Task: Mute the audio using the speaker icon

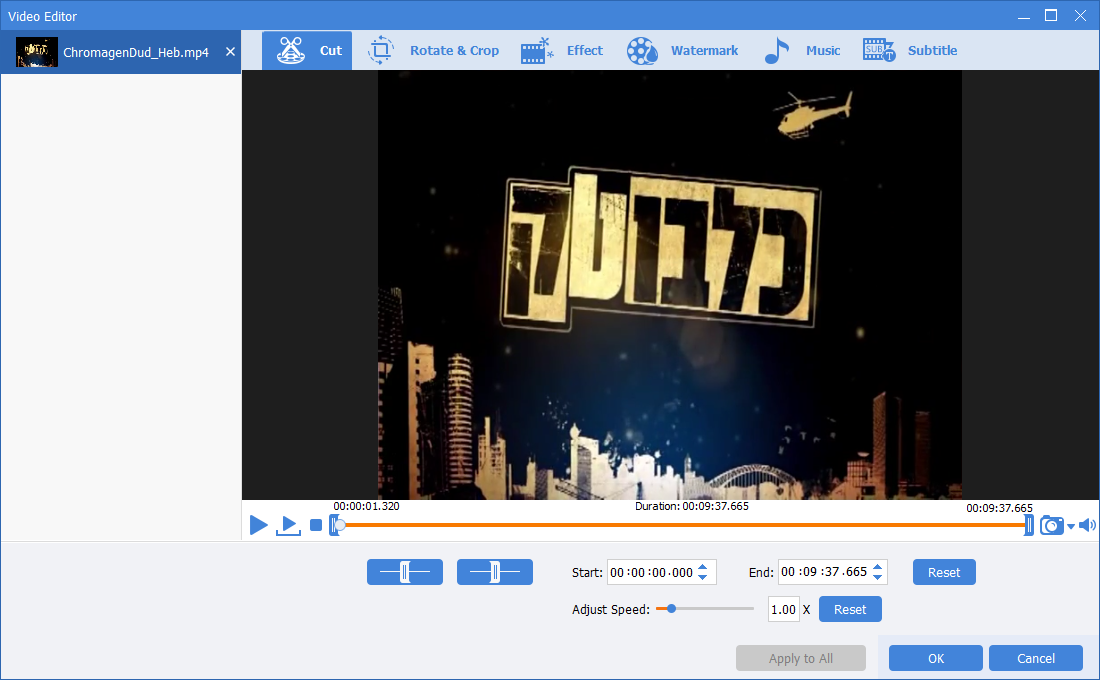Action: pyautogui.click(x=1087, y=525)
